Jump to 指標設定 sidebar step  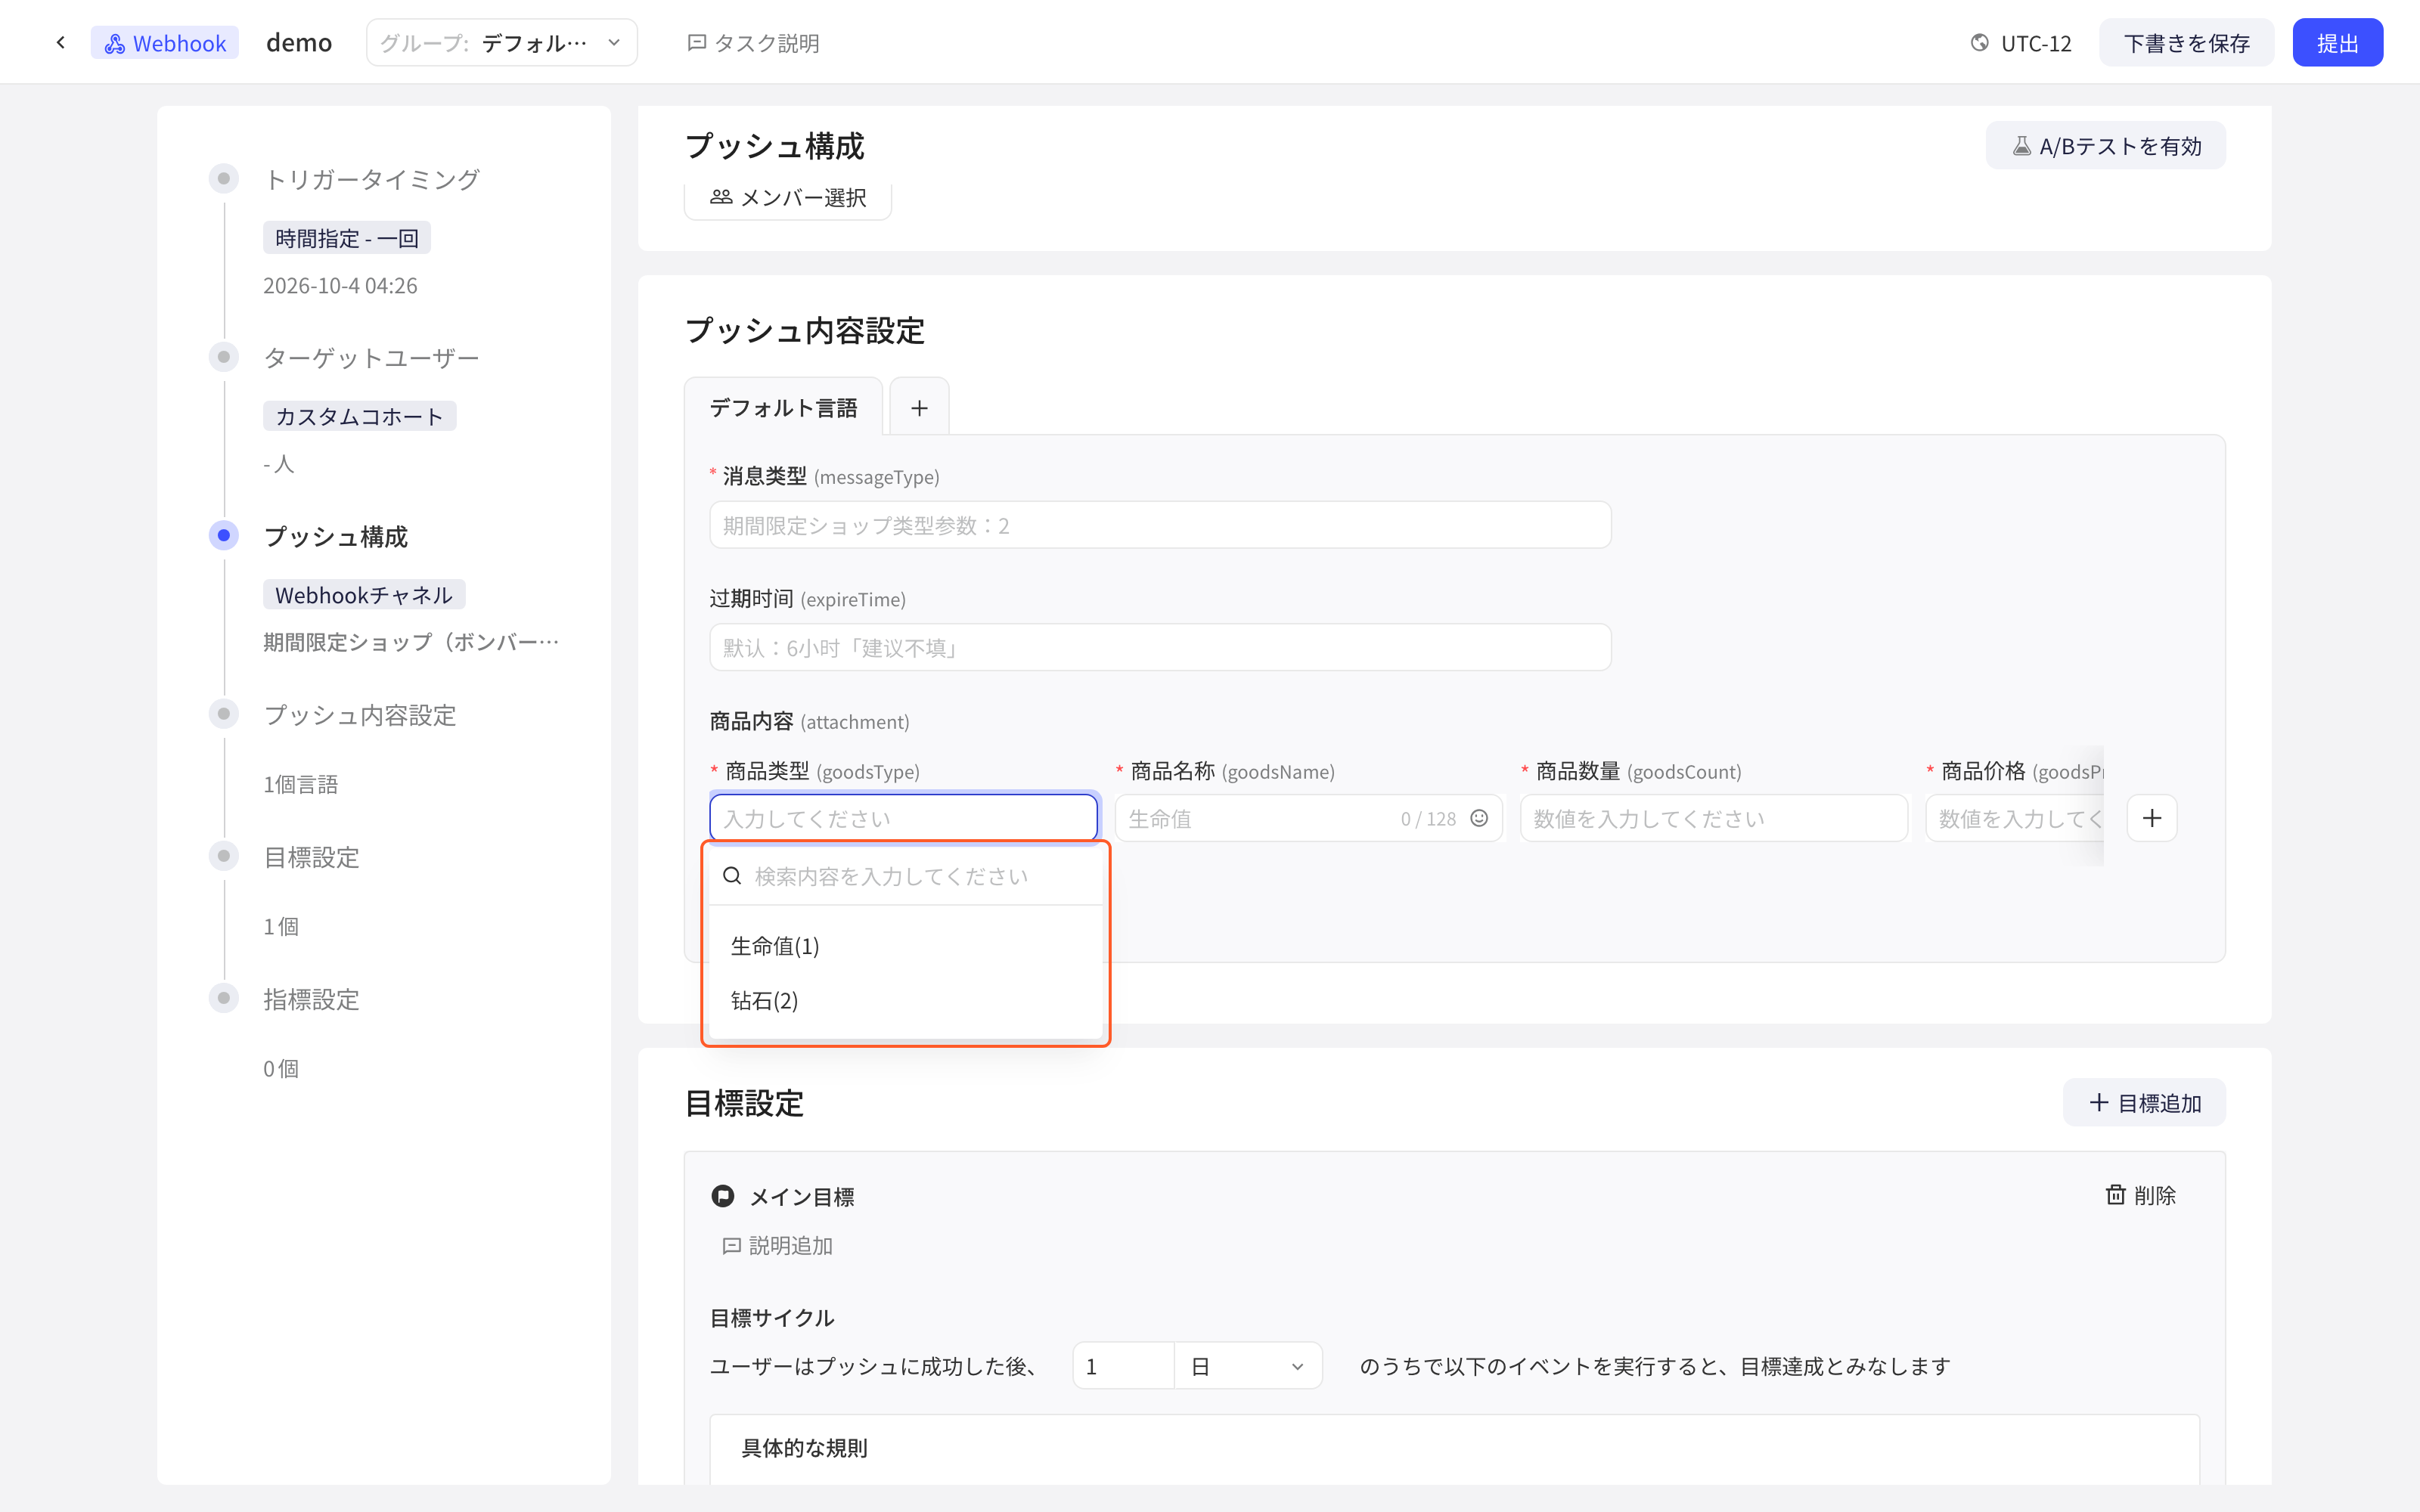pyautogui.click(x=311, y=999)
